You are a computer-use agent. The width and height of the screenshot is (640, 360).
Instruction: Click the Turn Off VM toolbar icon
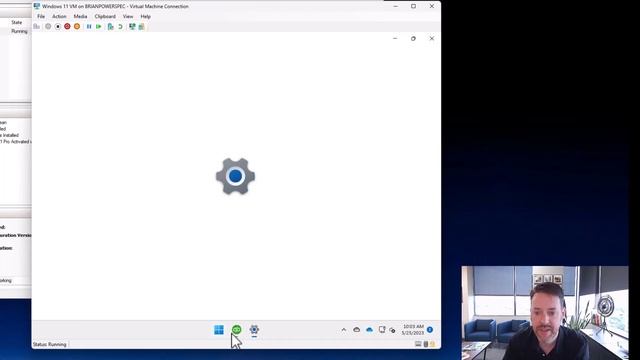pos(58,27)
